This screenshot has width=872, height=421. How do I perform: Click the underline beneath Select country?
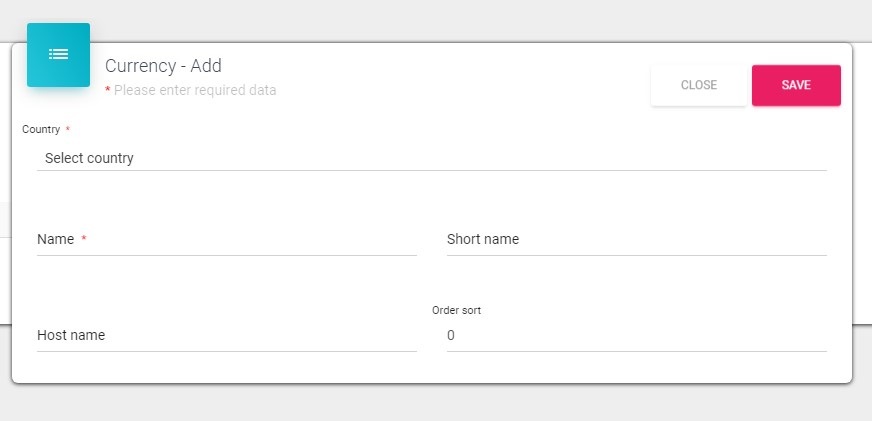coord(431,170)
